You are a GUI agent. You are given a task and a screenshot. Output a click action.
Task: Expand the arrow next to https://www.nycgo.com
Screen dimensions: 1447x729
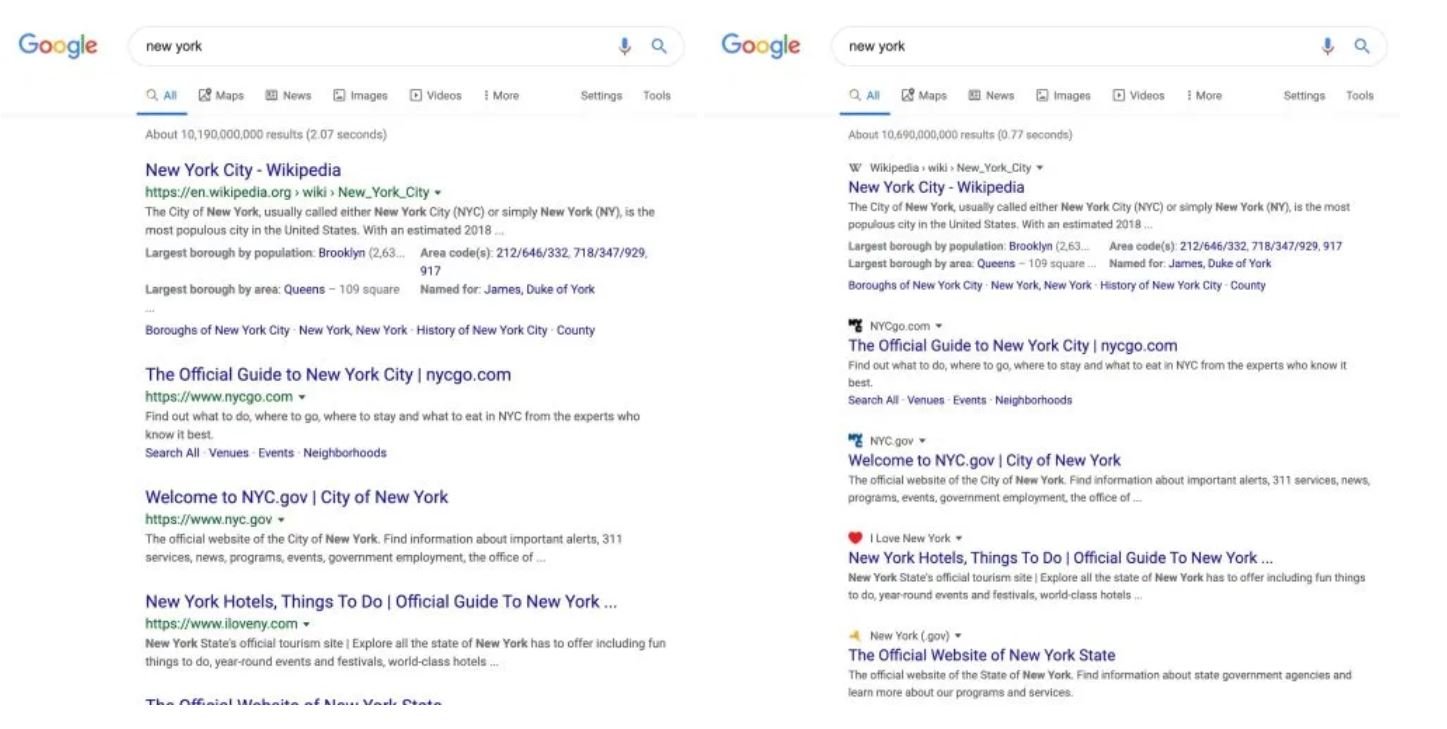click(x=302, y=398)
